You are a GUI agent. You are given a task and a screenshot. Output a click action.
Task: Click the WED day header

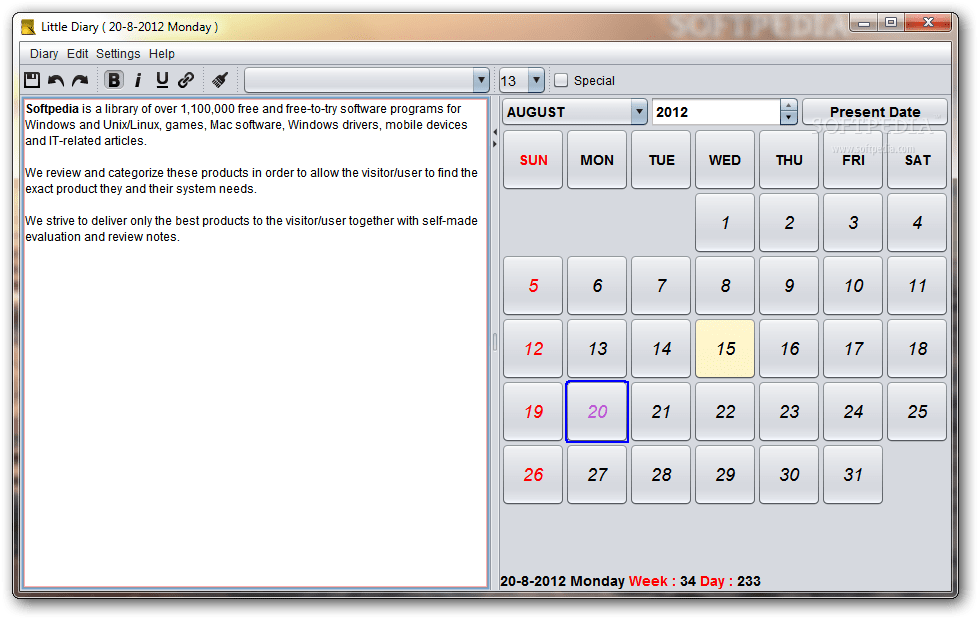coord(725,160)
